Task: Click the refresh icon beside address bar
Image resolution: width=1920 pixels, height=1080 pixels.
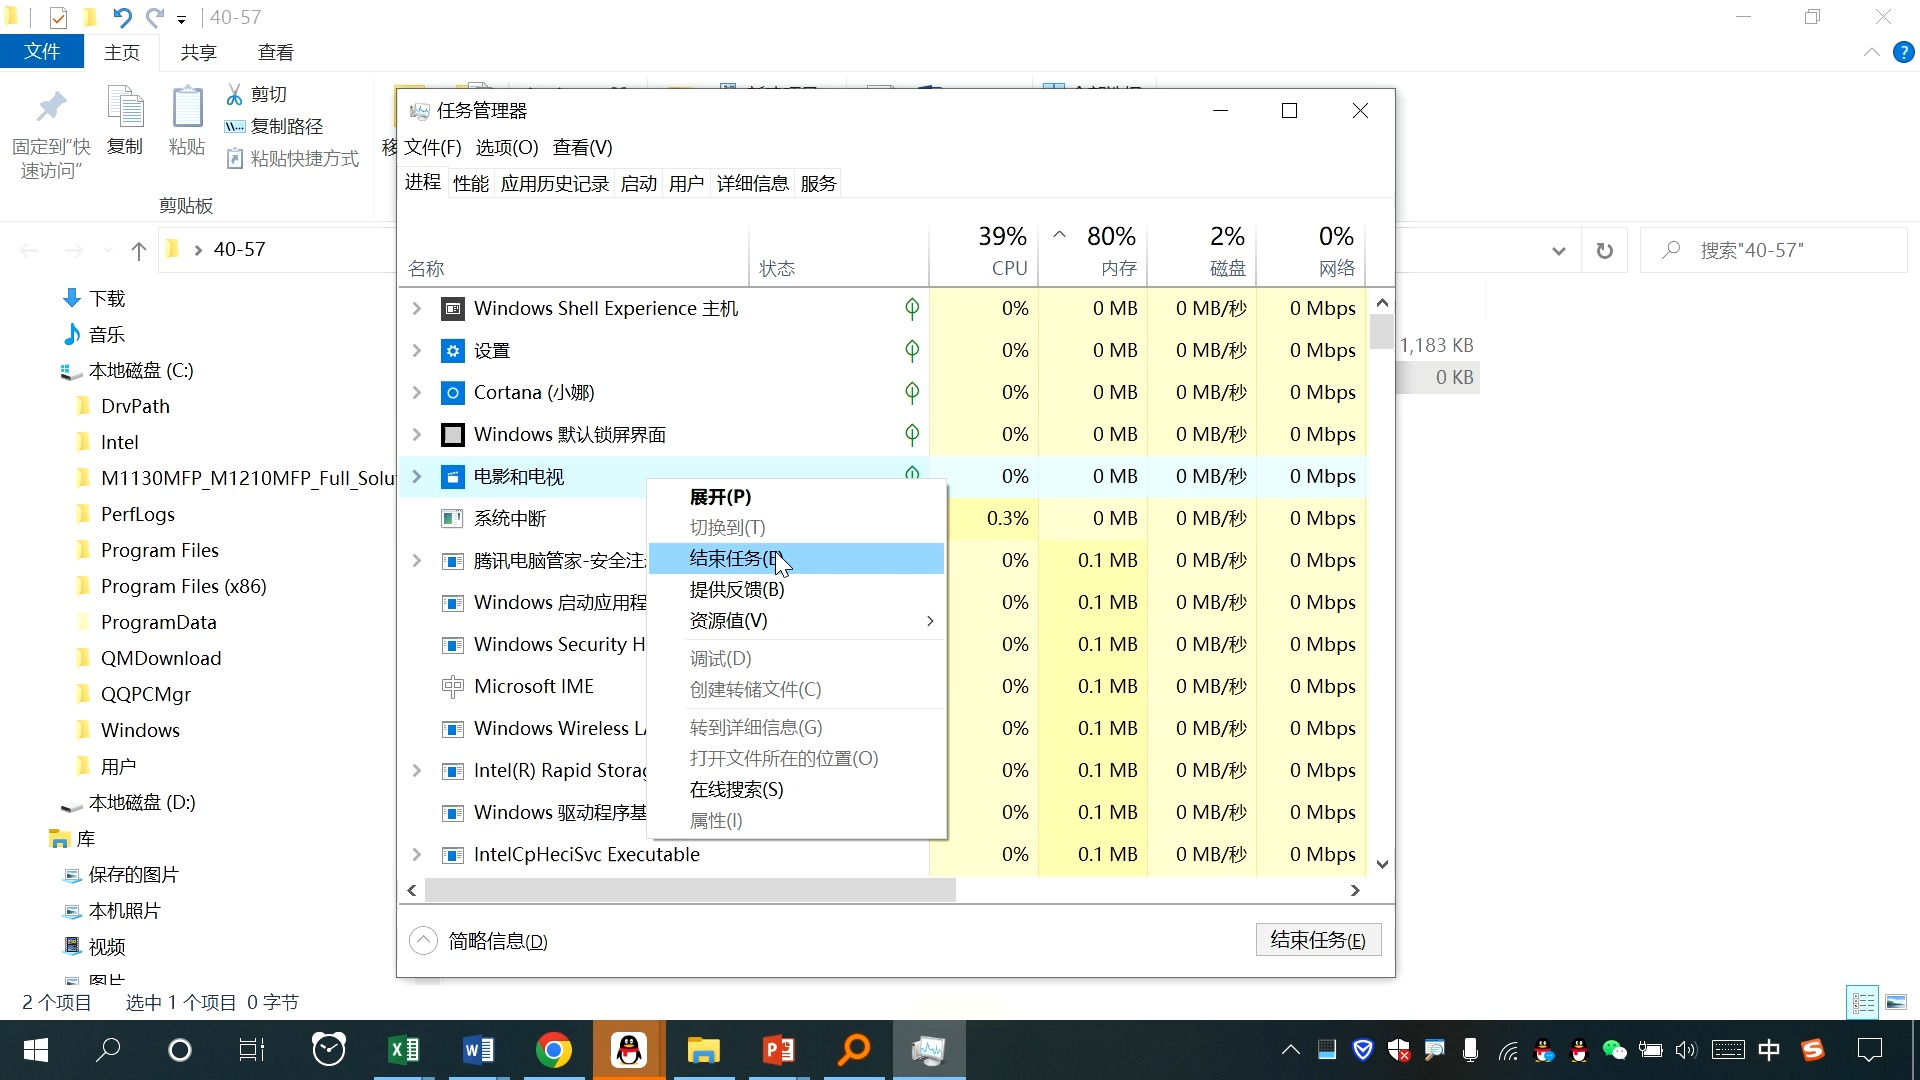Action: (1605, 251)
